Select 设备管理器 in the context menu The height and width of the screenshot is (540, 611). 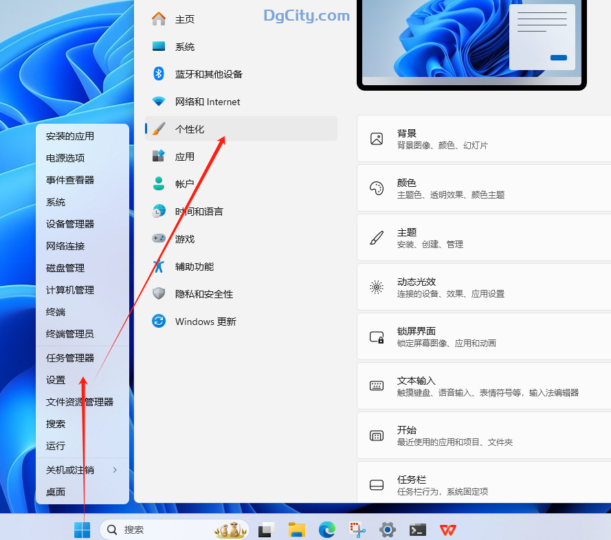70,224
